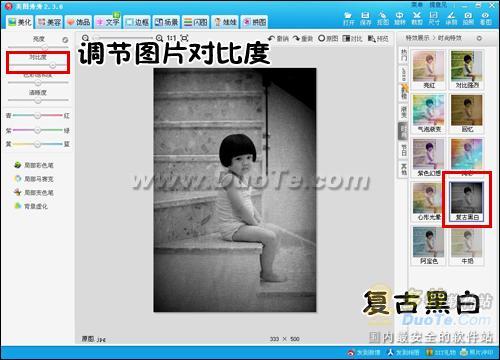This screenshot has height=360, width=500.
Task: Apply the 牛奶 effect thumbnail
Action: pos(466,245)
